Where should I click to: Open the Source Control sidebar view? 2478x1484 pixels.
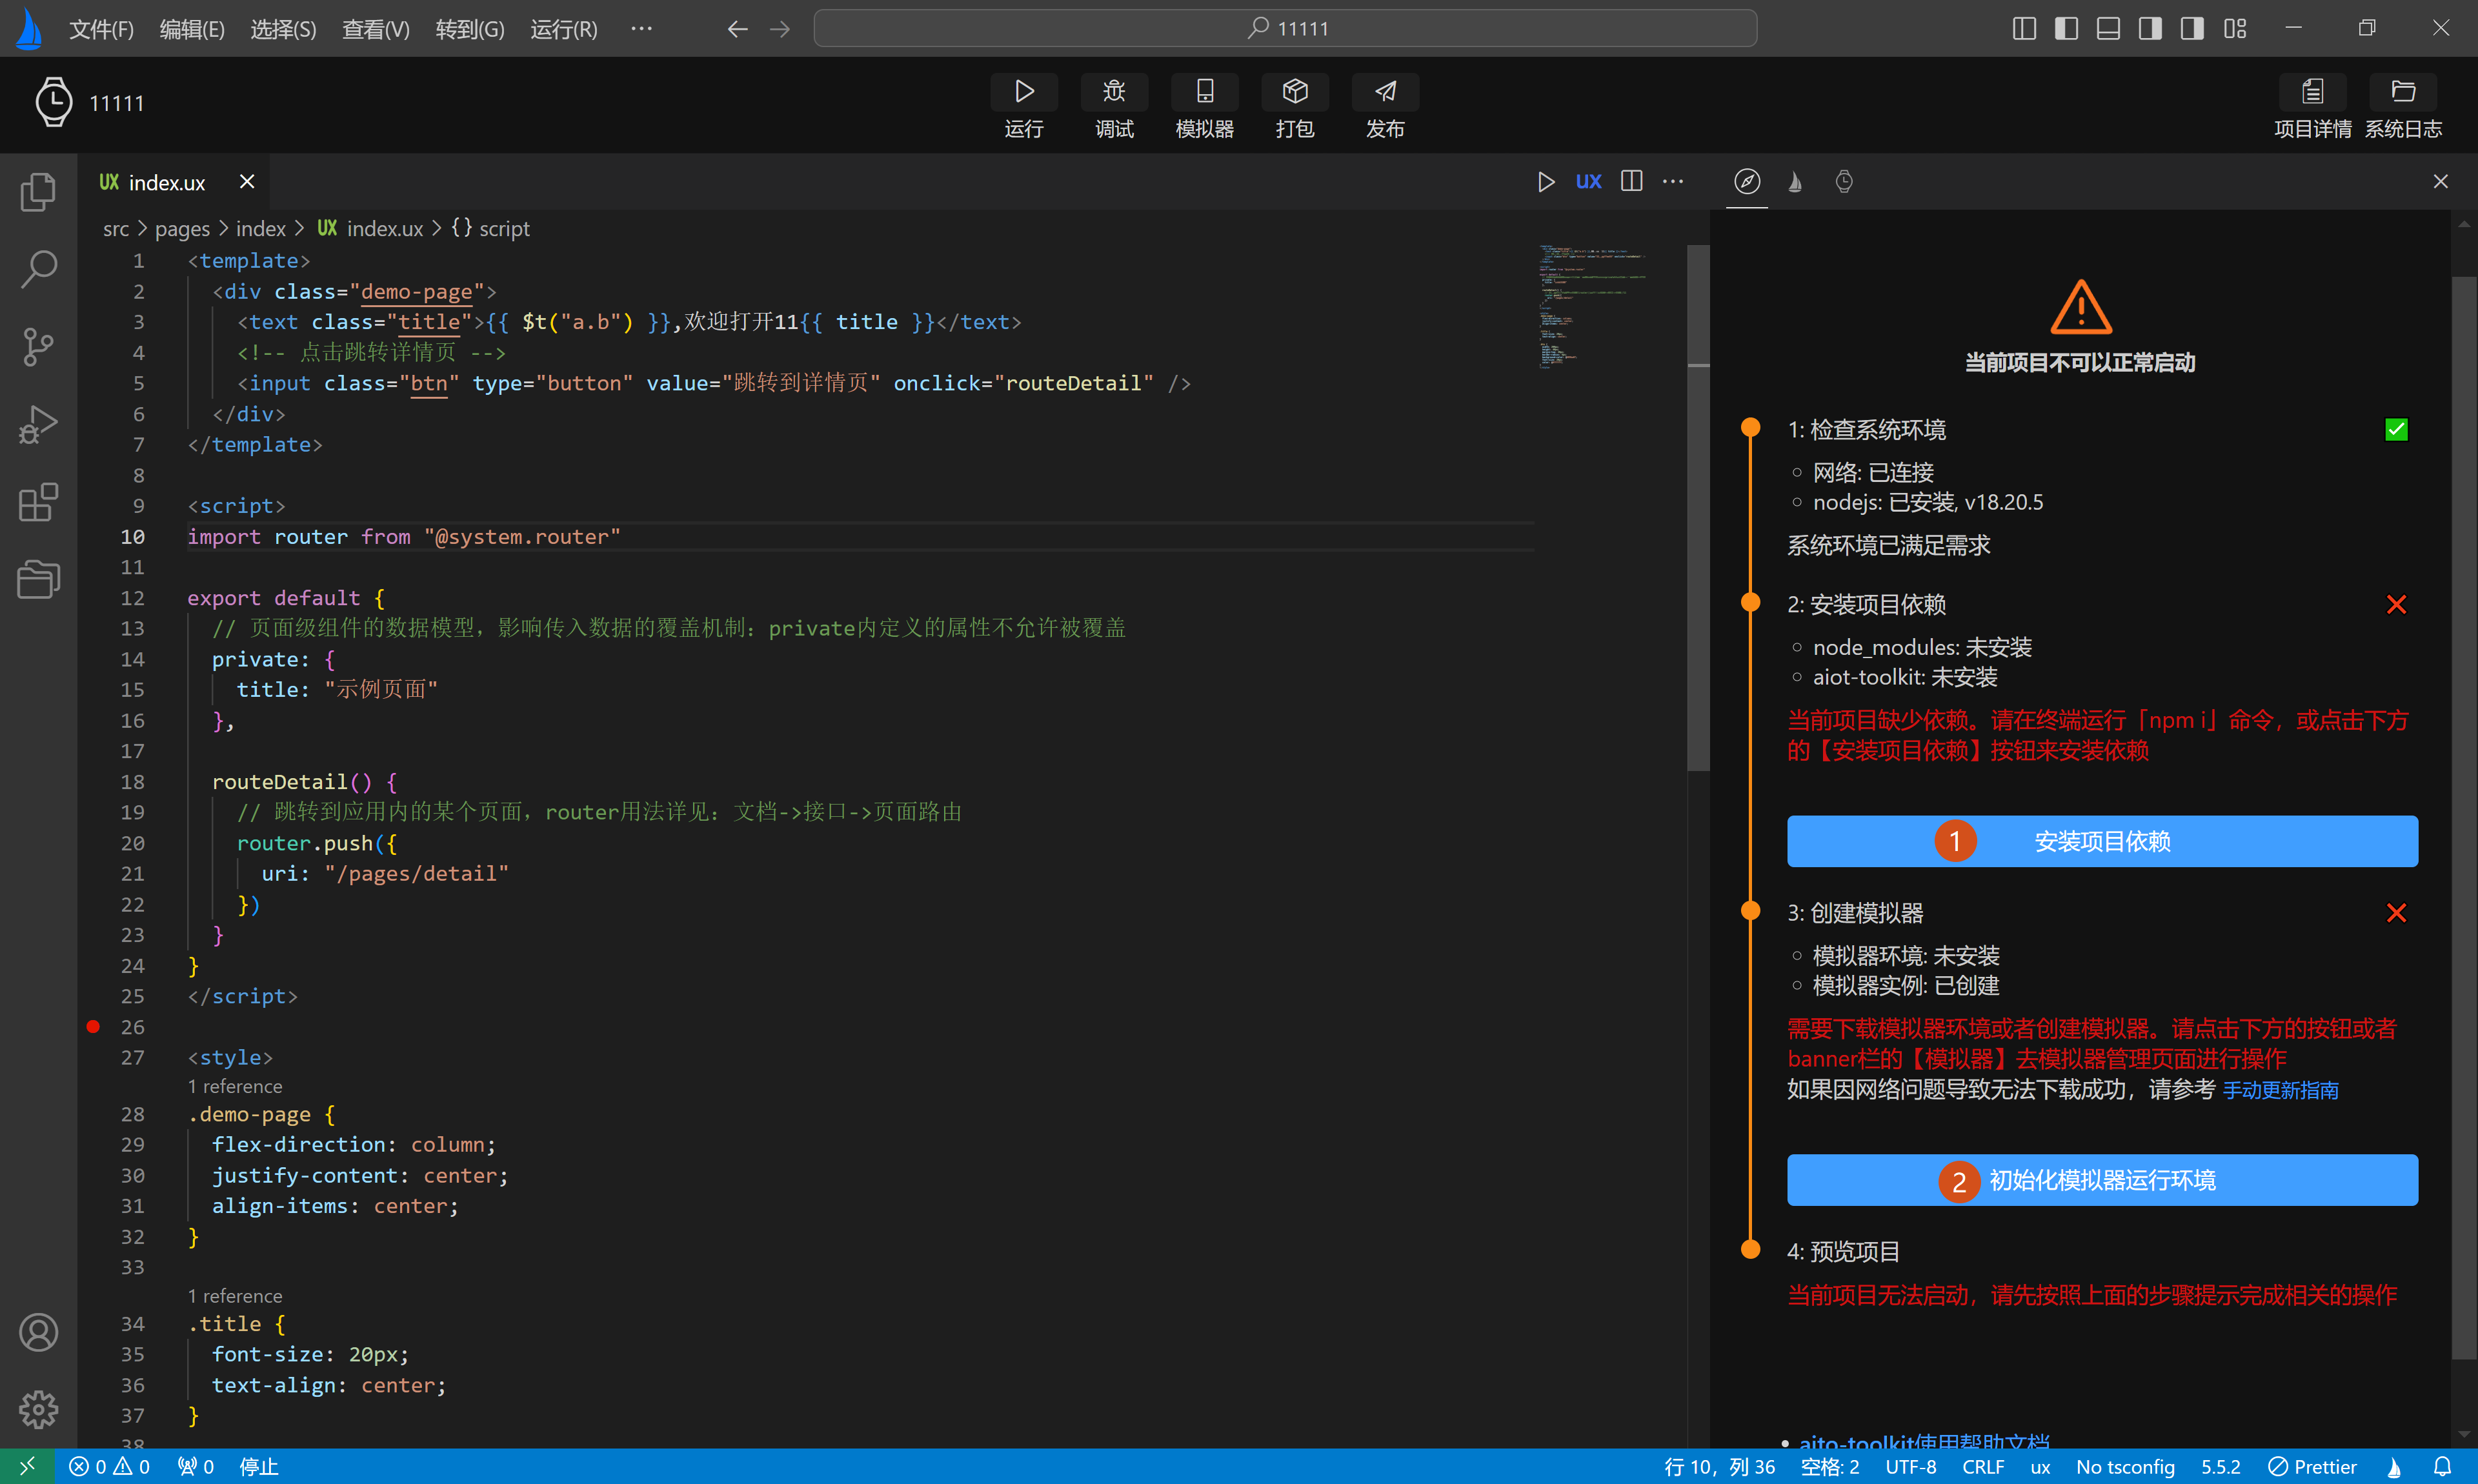(38, 347)
